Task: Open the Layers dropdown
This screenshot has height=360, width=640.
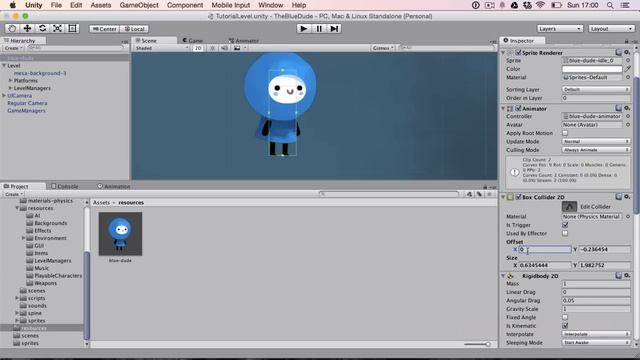Action: (559, 29)
